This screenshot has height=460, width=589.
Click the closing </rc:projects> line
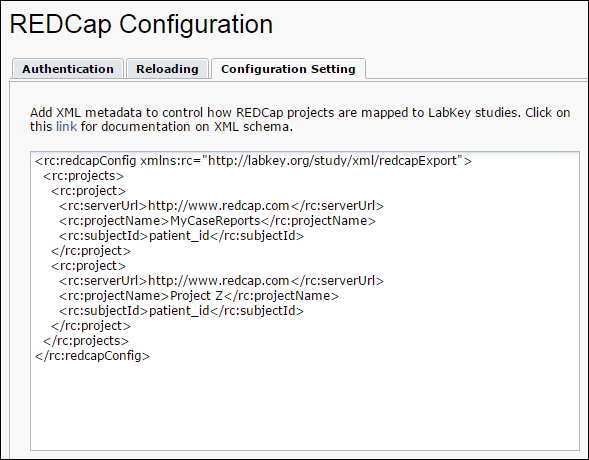[86, 341]
